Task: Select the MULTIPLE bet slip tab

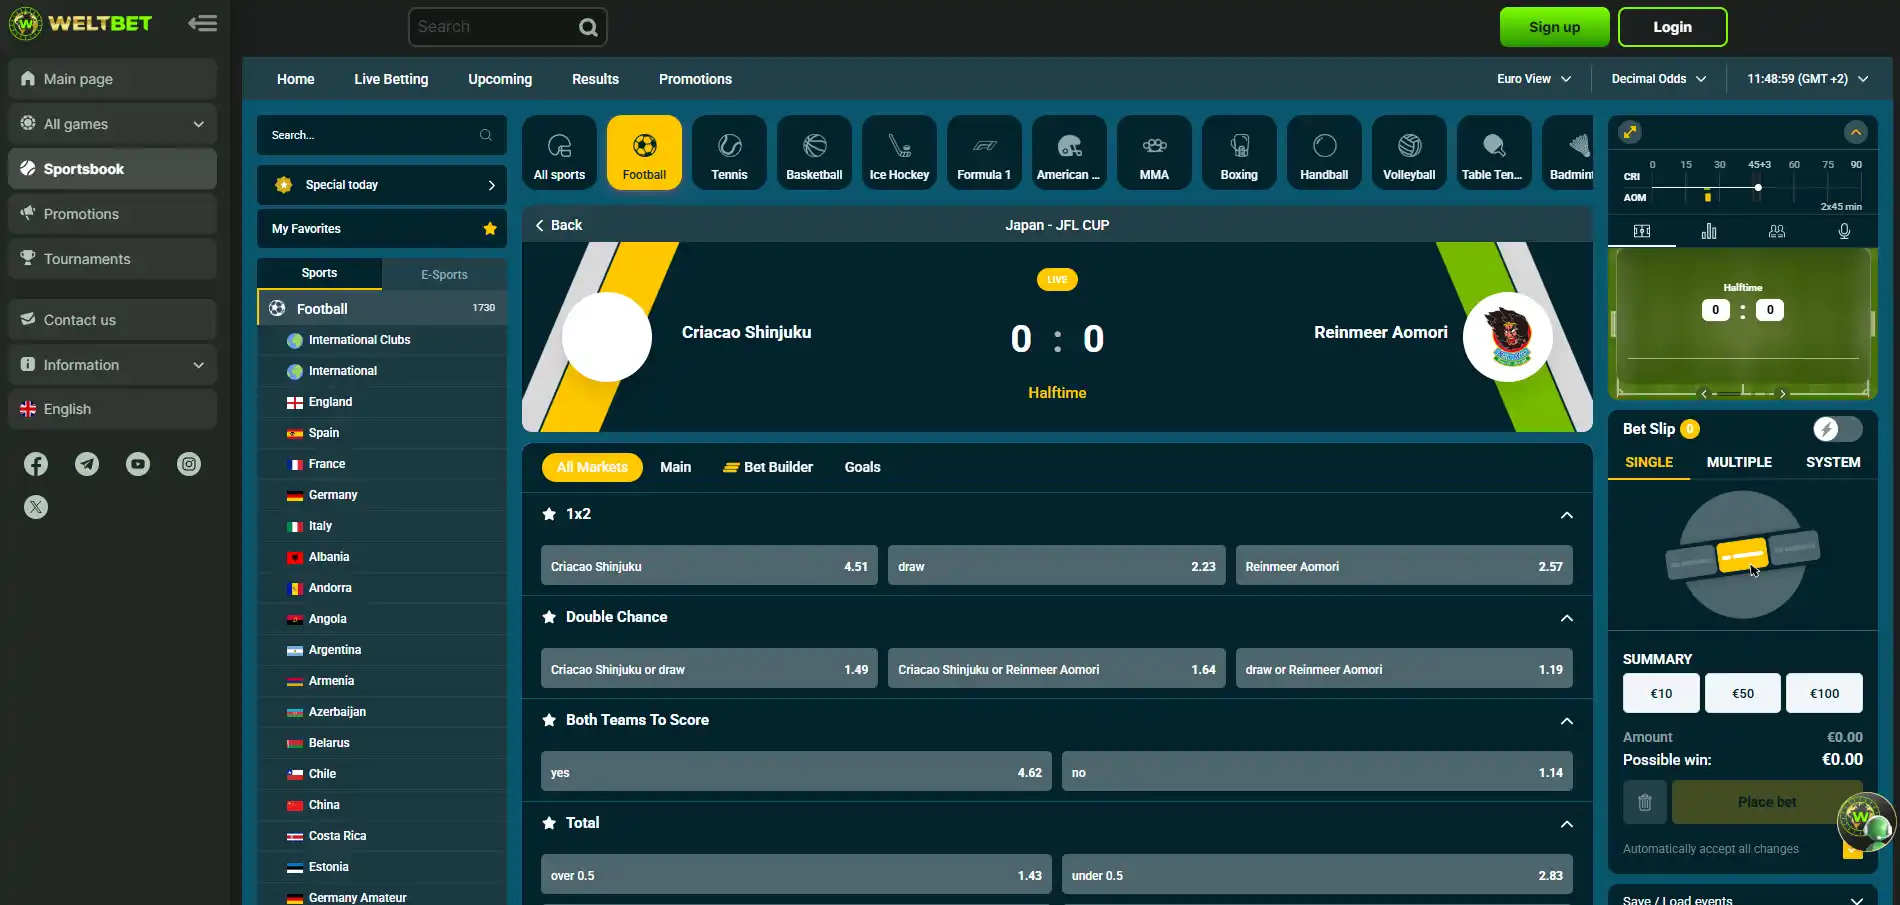Action: (x=1739, y=462)
